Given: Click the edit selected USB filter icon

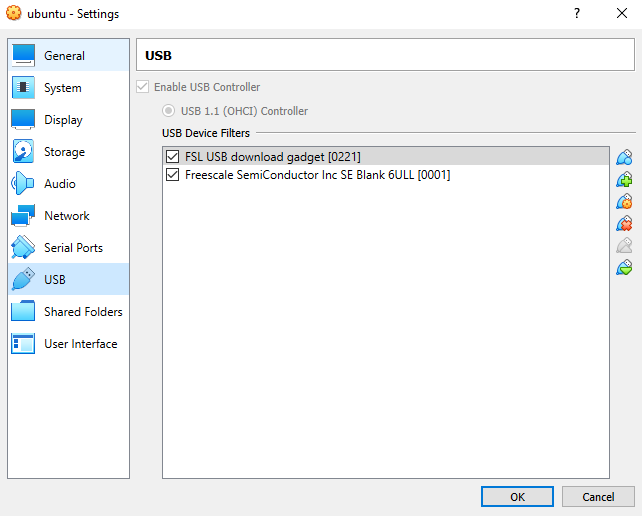Looking at the screenshot, I should (x=625, y=201).
